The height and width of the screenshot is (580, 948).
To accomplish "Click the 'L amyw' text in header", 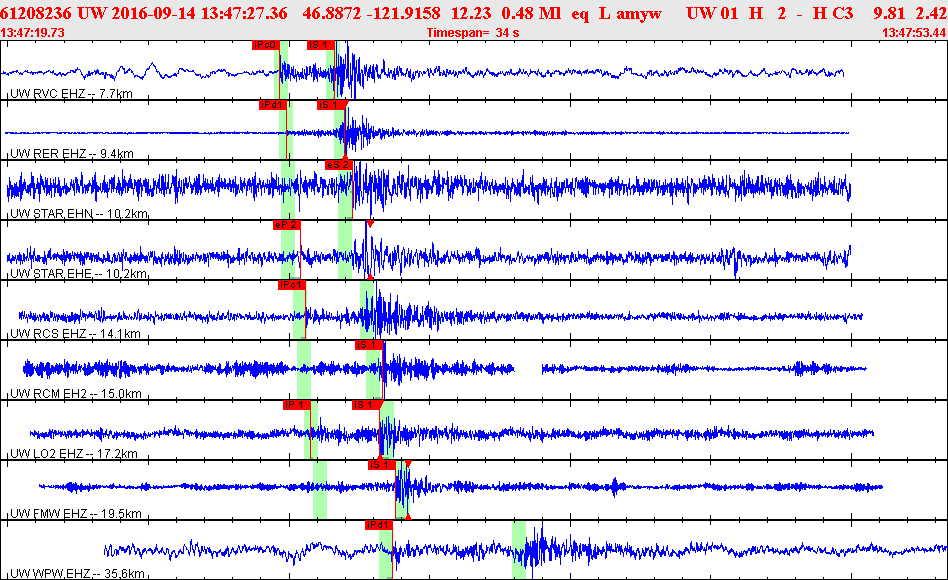I will (x=630, y=13).
